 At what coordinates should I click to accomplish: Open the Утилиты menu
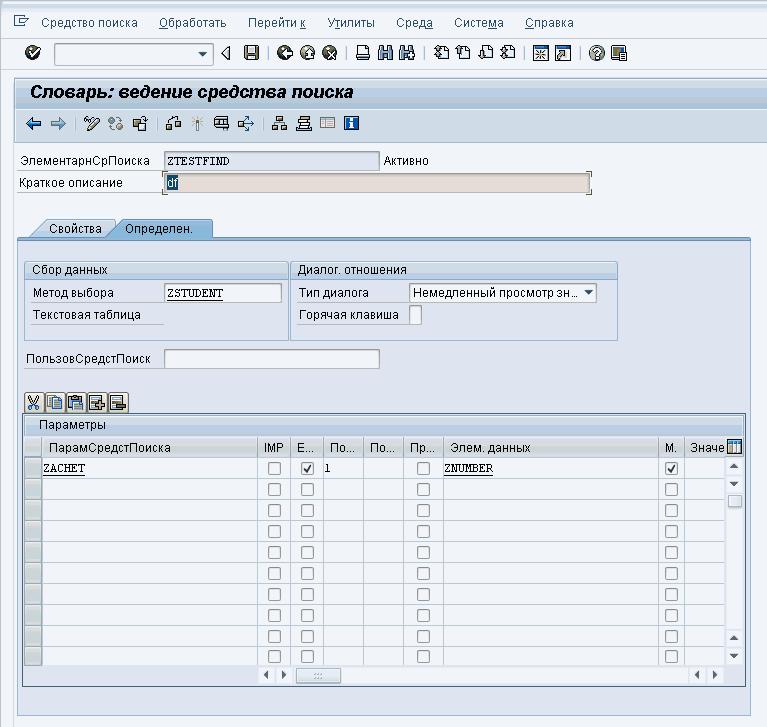[351, 23]
